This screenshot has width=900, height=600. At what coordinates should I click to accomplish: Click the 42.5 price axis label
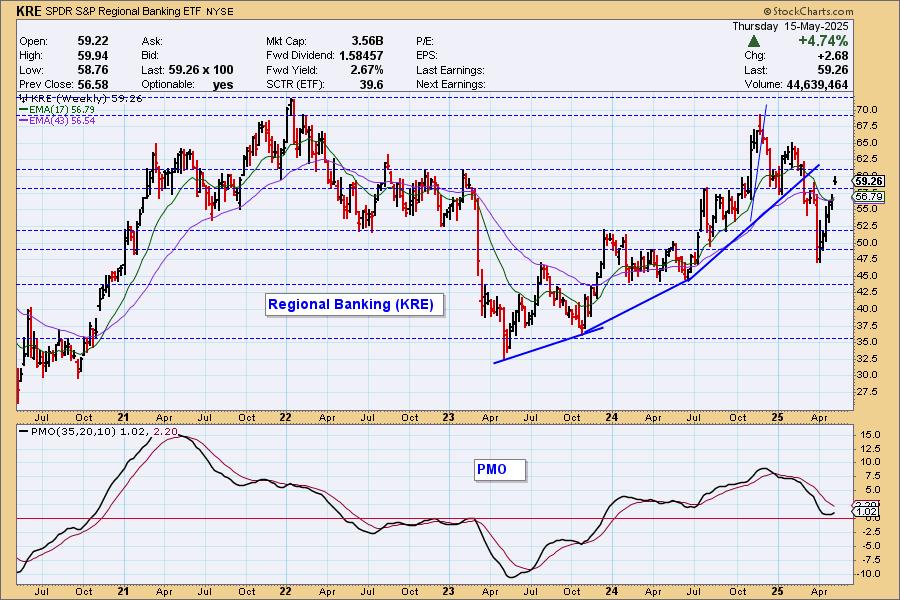coord(867,292)
